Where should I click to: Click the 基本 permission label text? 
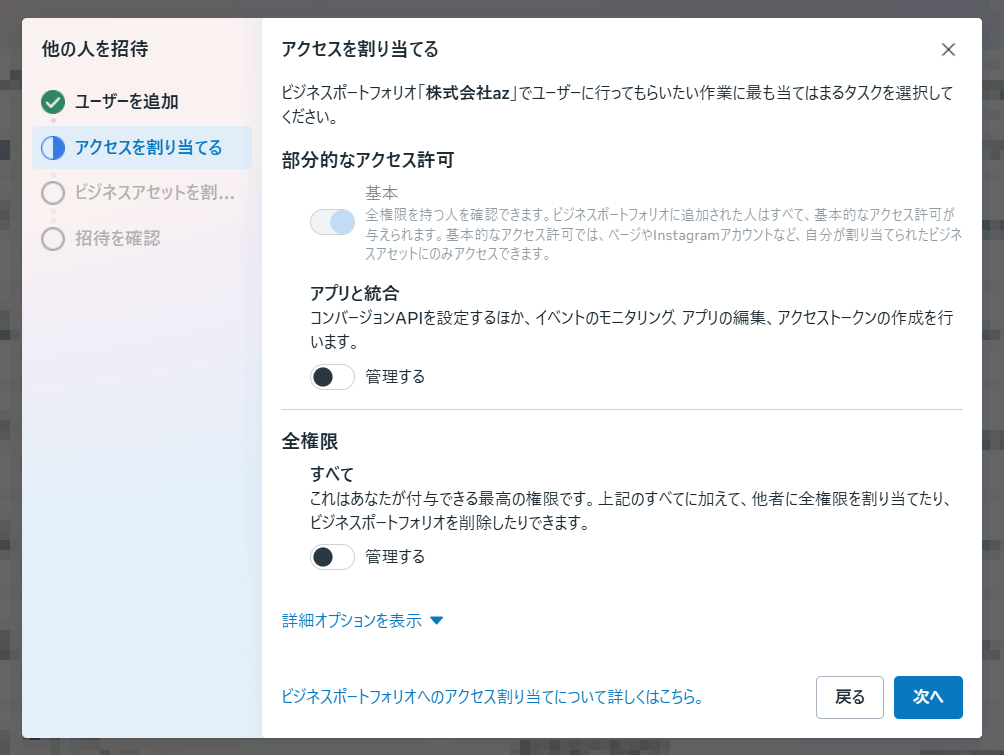[383, 192]
